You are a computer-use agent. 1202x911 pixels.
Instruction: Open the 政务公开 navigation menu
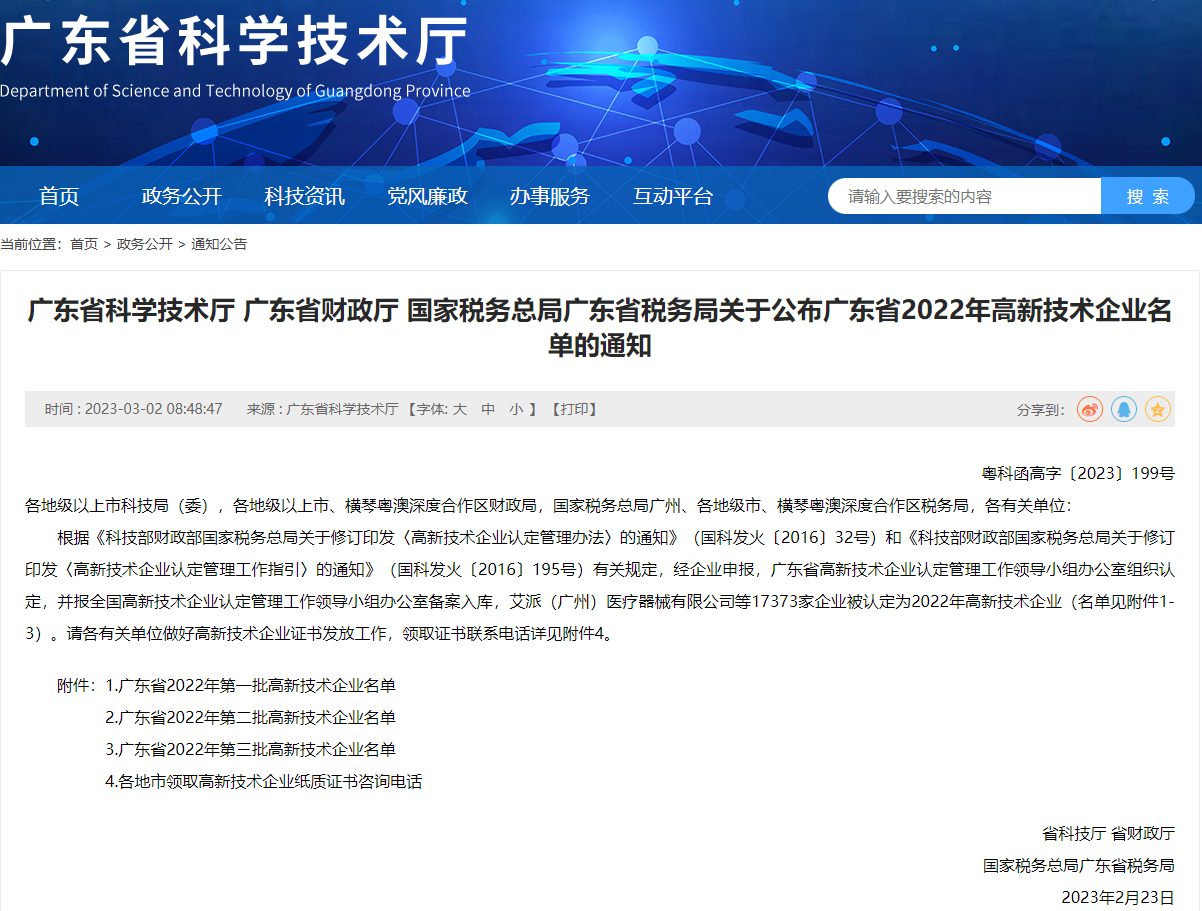coord(181,196)
